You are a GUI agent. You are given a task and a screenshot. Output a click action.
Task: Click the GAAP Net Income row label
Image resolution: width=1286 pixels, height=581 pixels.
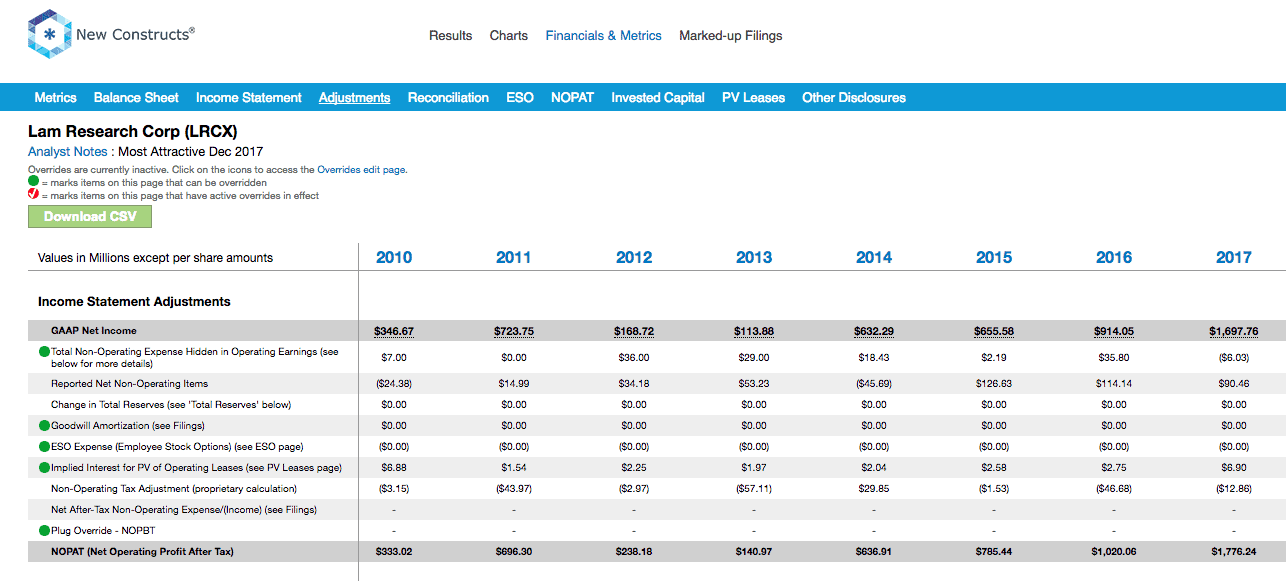(94, 331)
